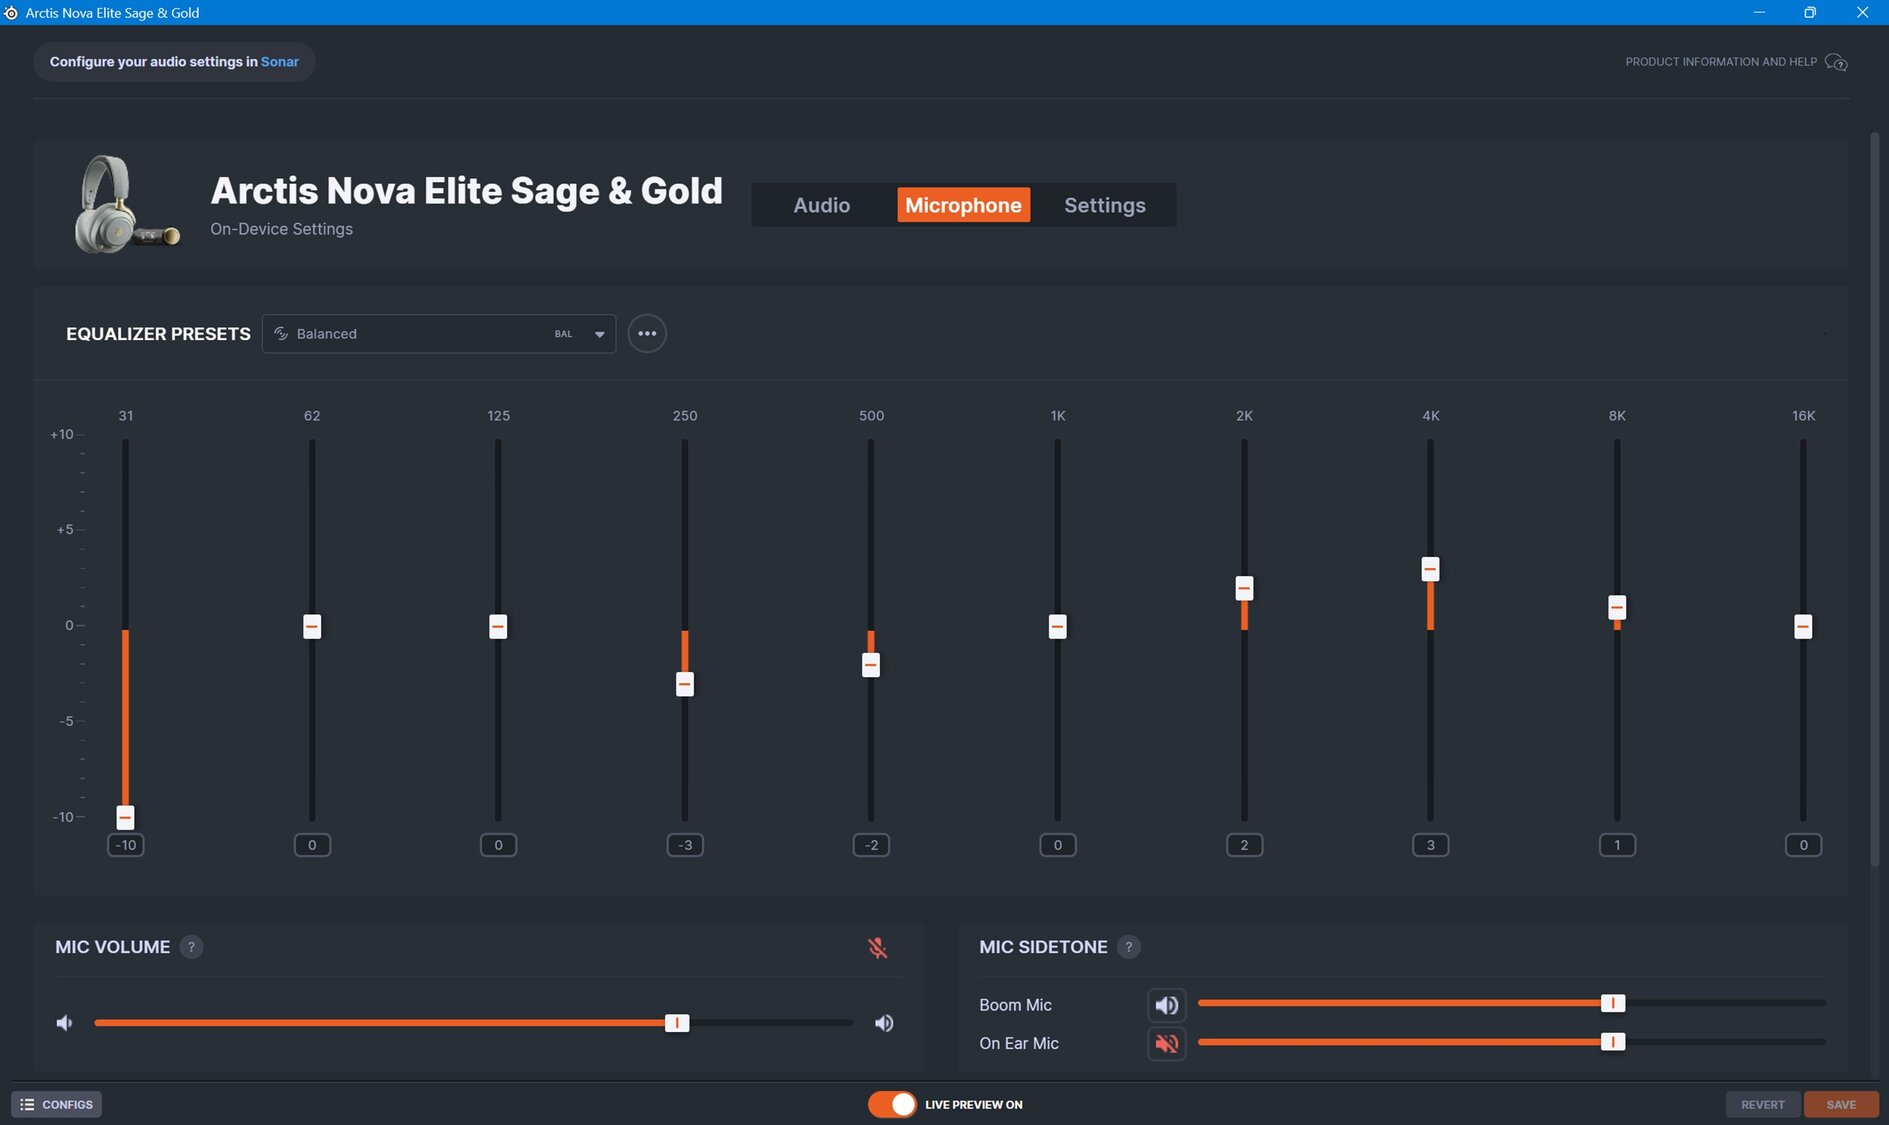This screenshot has width=1889, height=1125.
Task: Open the Configs list panel
Action: pyautogui.click(x=57, y=1104)
